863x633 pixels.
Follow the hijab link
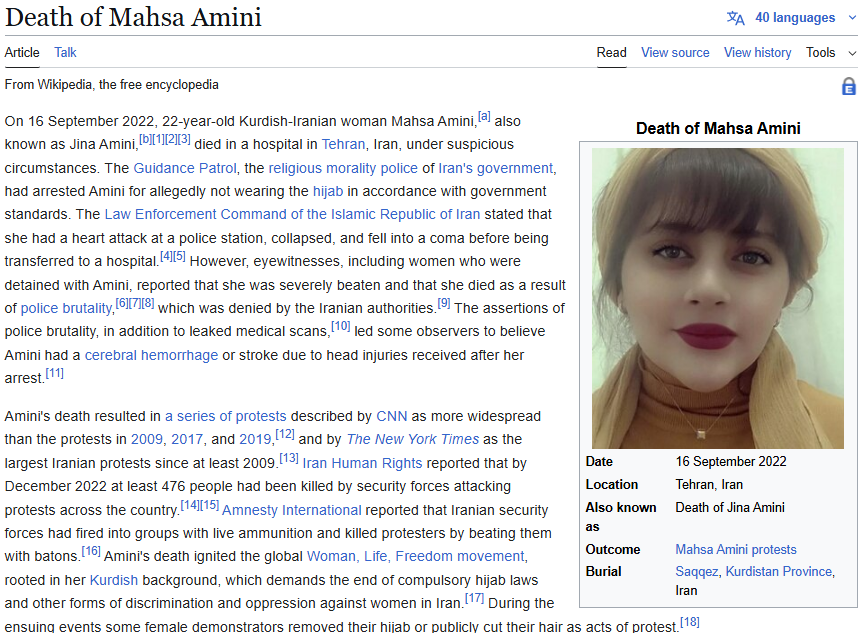(328, 191)
